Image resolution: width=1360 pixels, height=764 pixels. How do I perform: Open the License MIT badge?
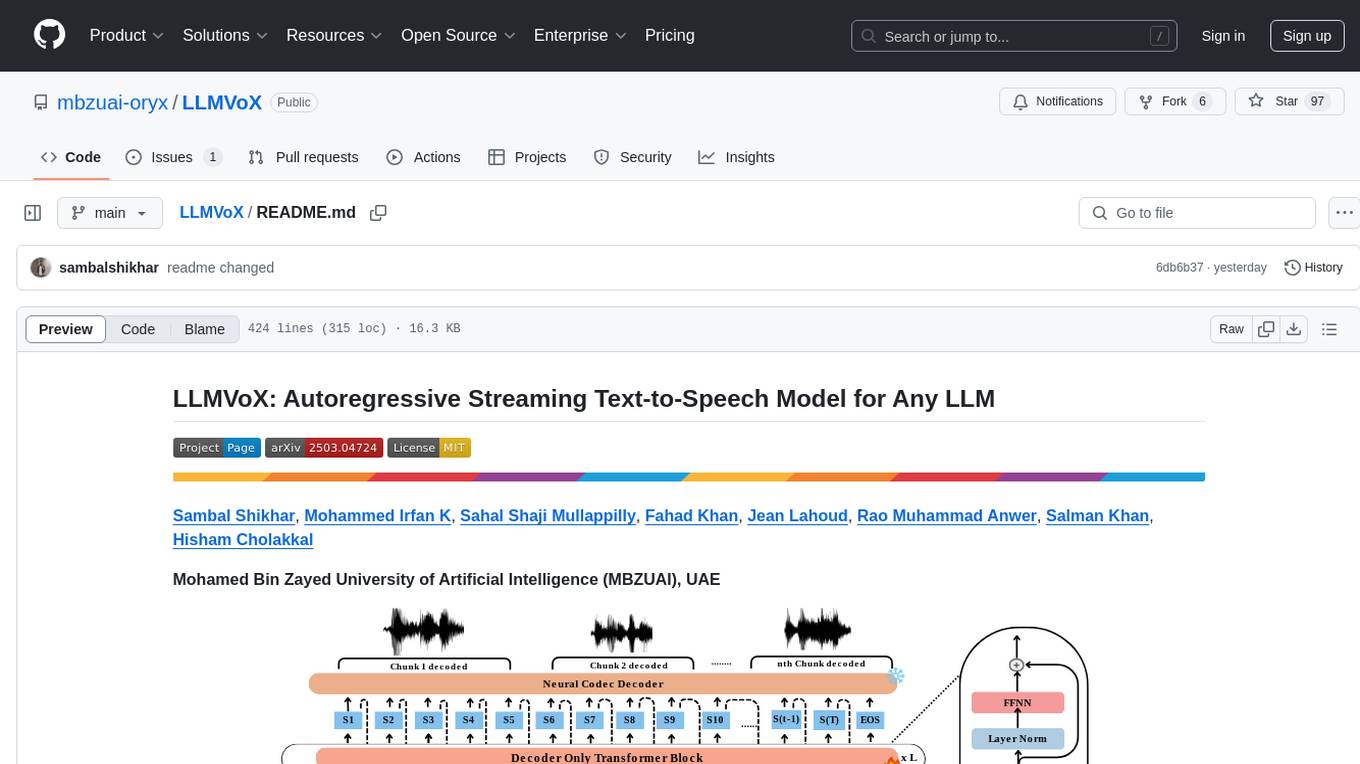coord(429,448)
